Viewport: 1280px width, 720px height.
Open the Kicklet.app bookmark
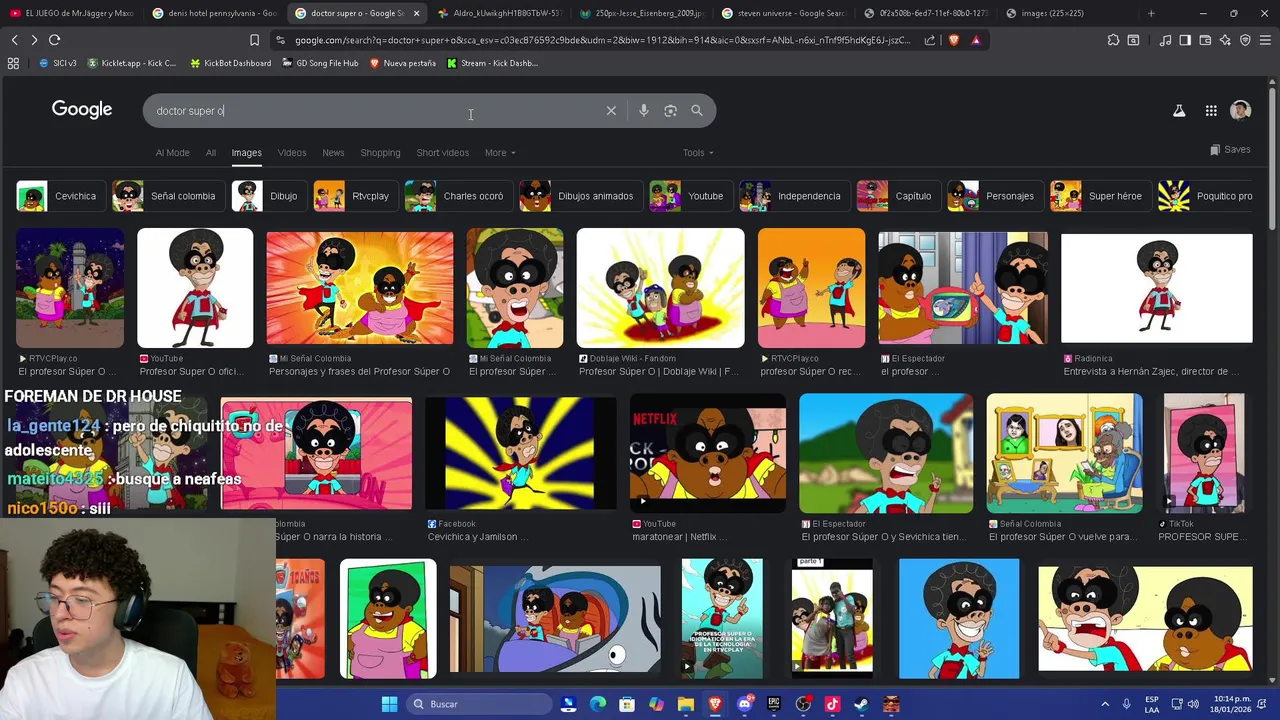point(132,63)
